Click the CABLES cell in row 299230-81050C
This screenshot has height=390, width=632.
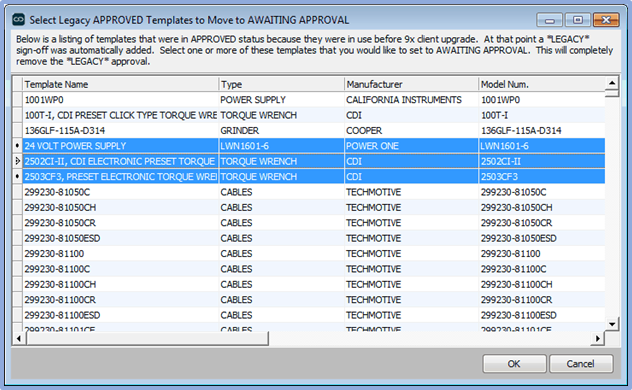pos(281,192)
